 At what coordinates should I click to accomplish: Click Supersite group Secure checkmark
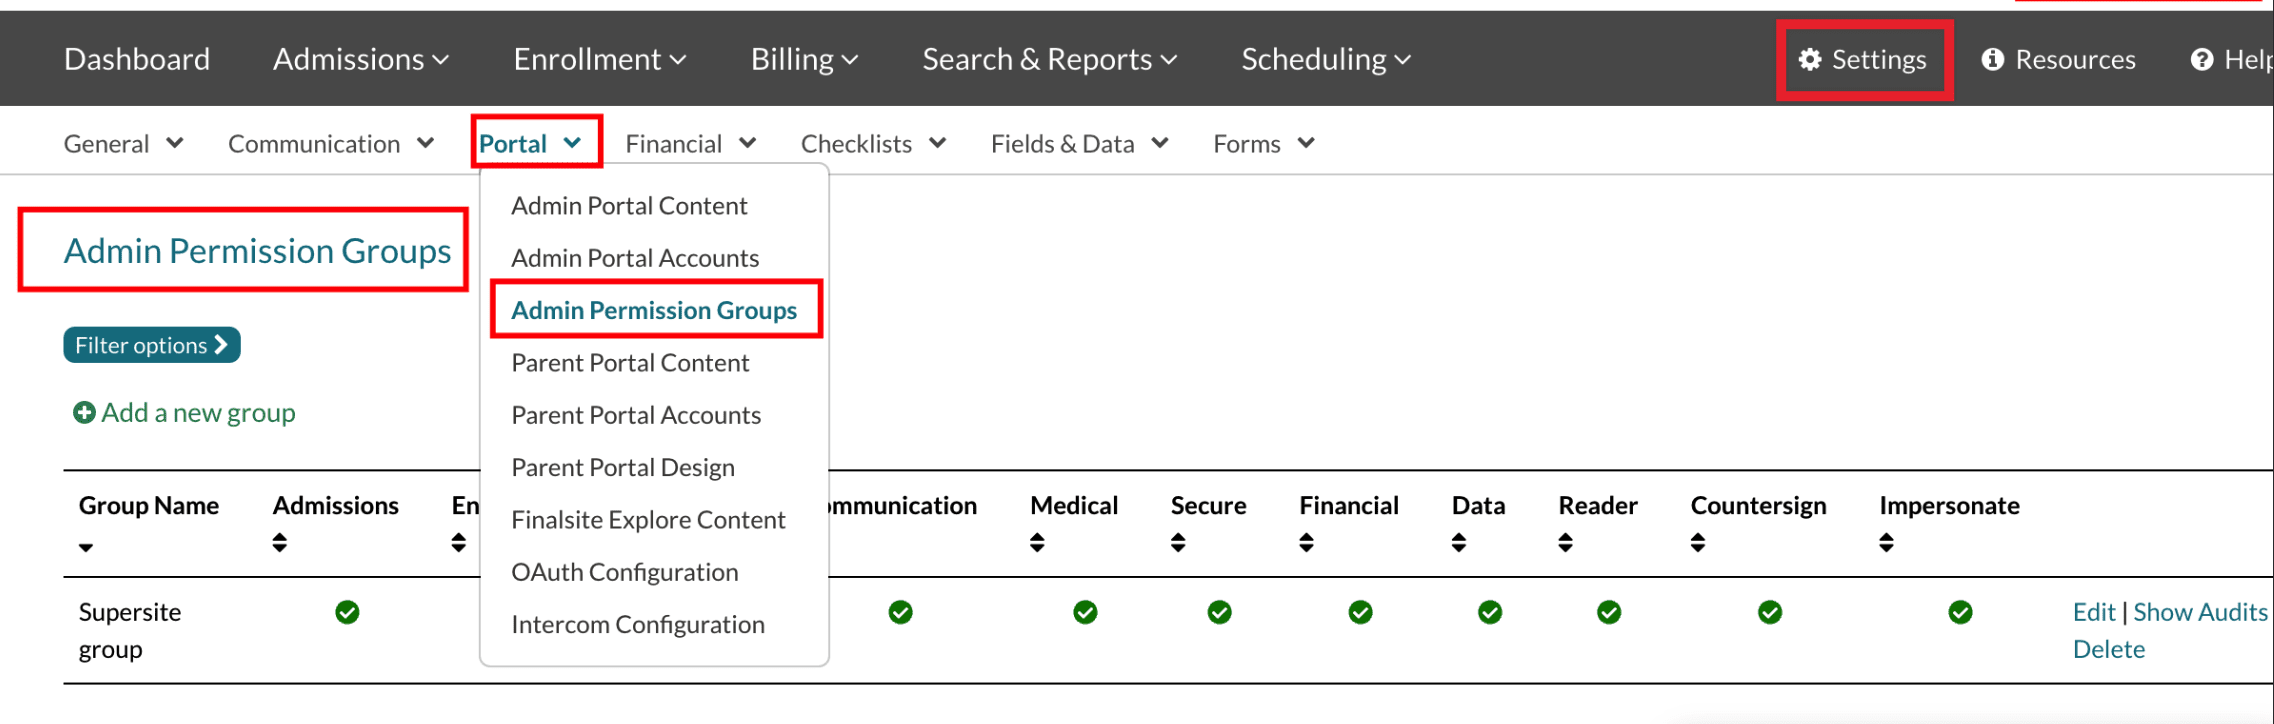click(1219, 612)
